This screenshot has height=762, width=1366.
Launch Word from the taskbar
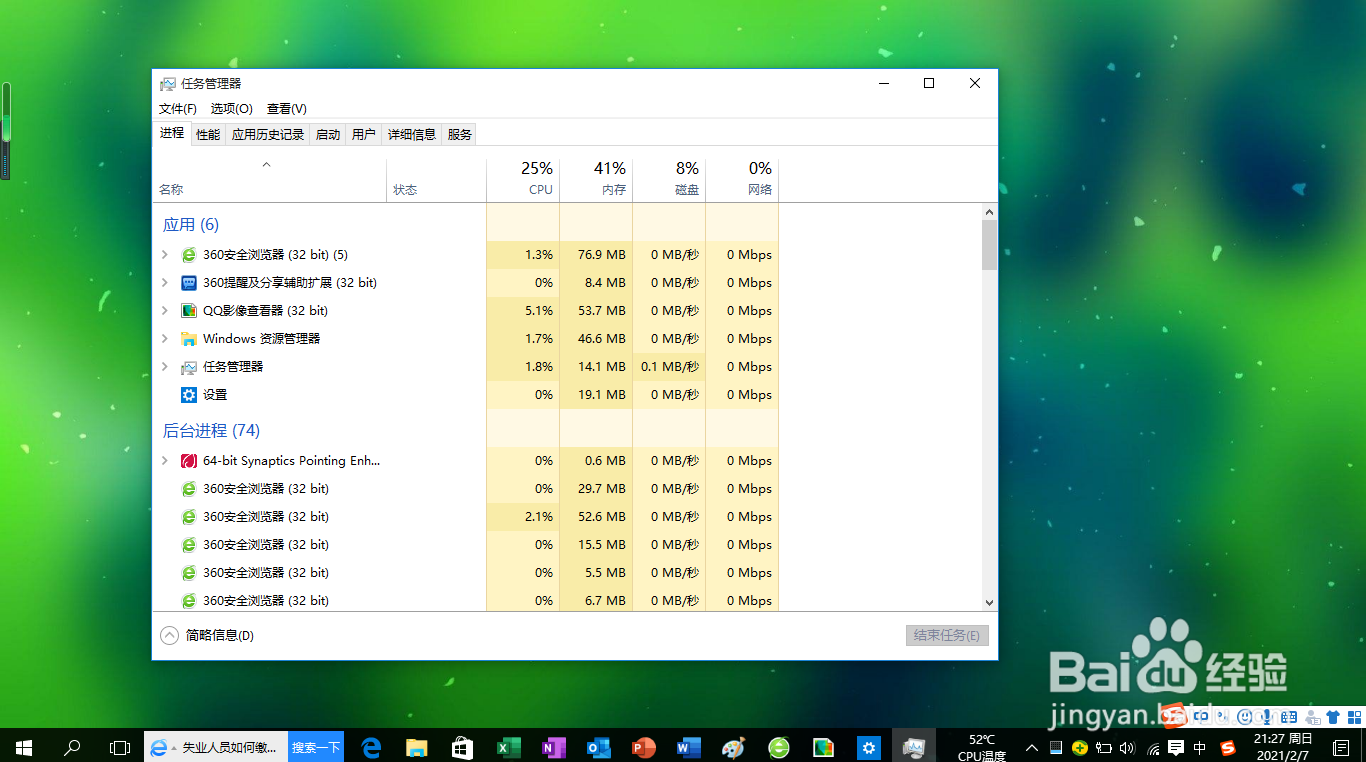[689, 747]
